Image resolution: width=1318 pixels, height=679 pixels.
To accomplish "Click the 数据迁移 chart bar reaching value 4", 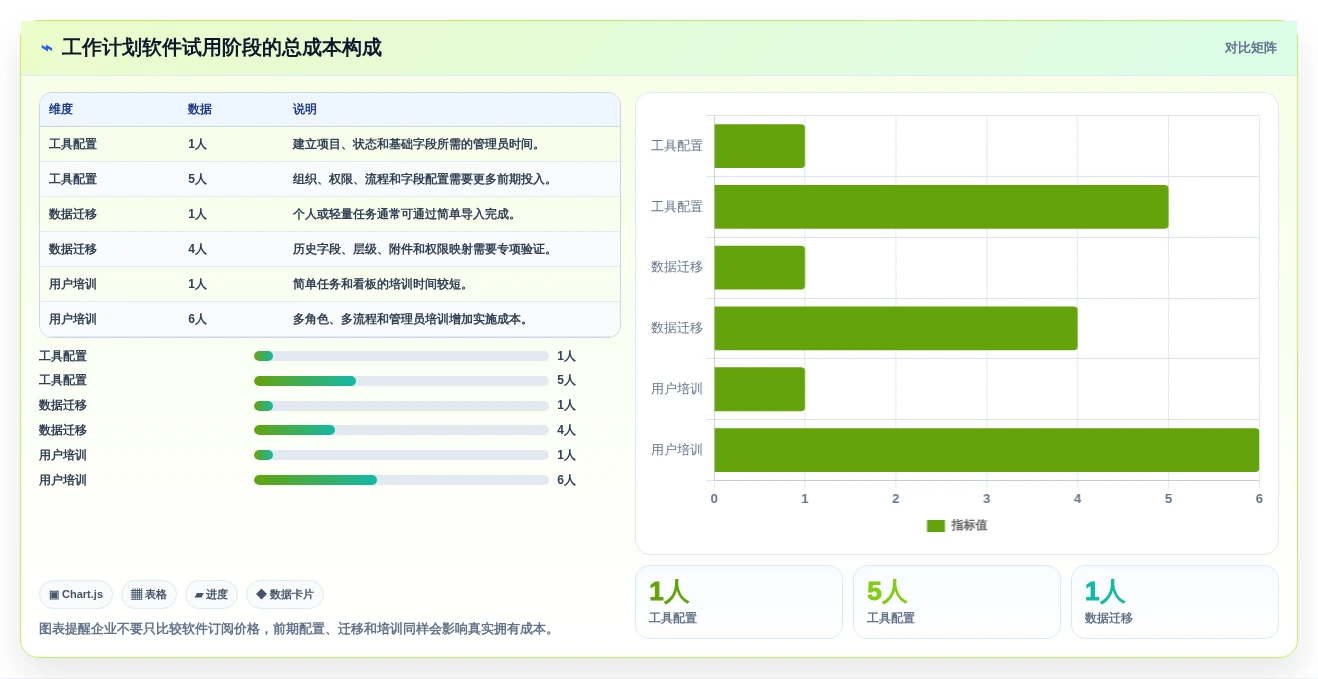I will click(x=896, y=328).
